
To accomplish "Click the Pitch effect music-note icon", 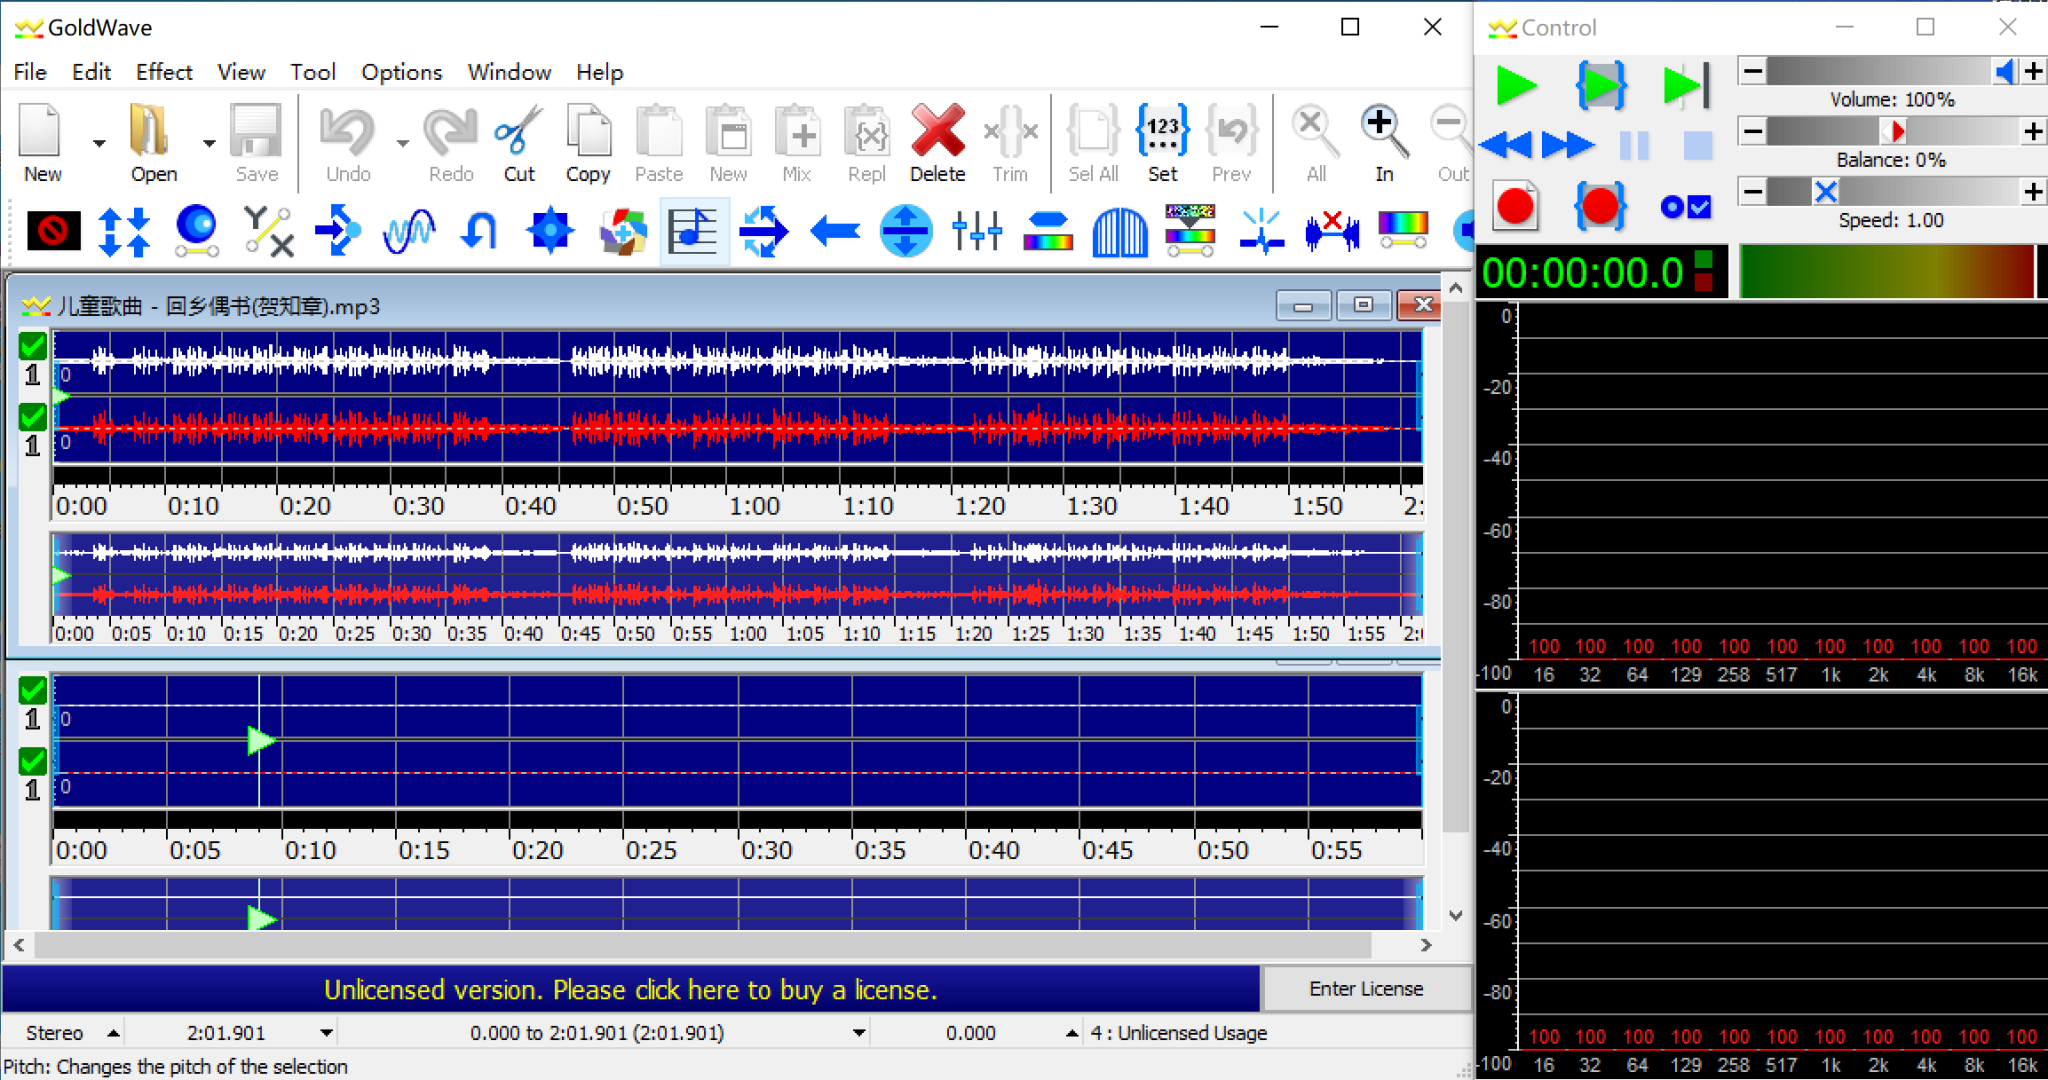I will (x=693, y=231).
